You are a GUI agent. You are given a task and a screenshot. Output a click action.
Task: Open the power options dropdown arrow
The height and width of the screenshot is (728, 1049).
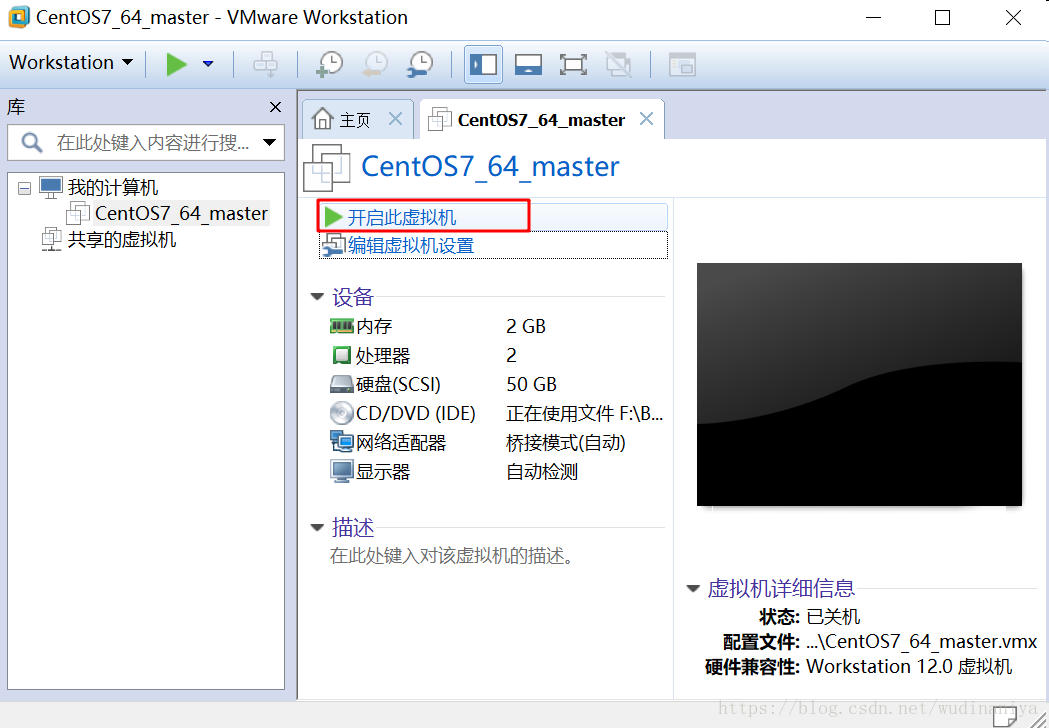[x=208, y=64]
